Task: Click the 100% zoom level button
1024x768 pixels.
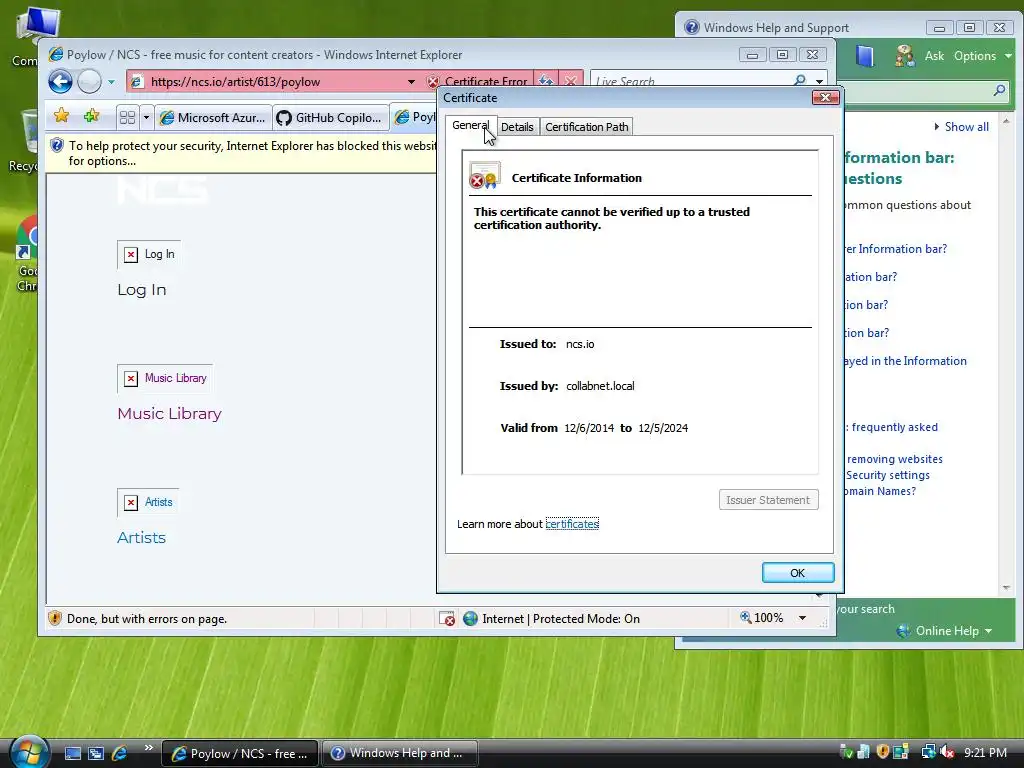Action: click(x=761, y=618)
